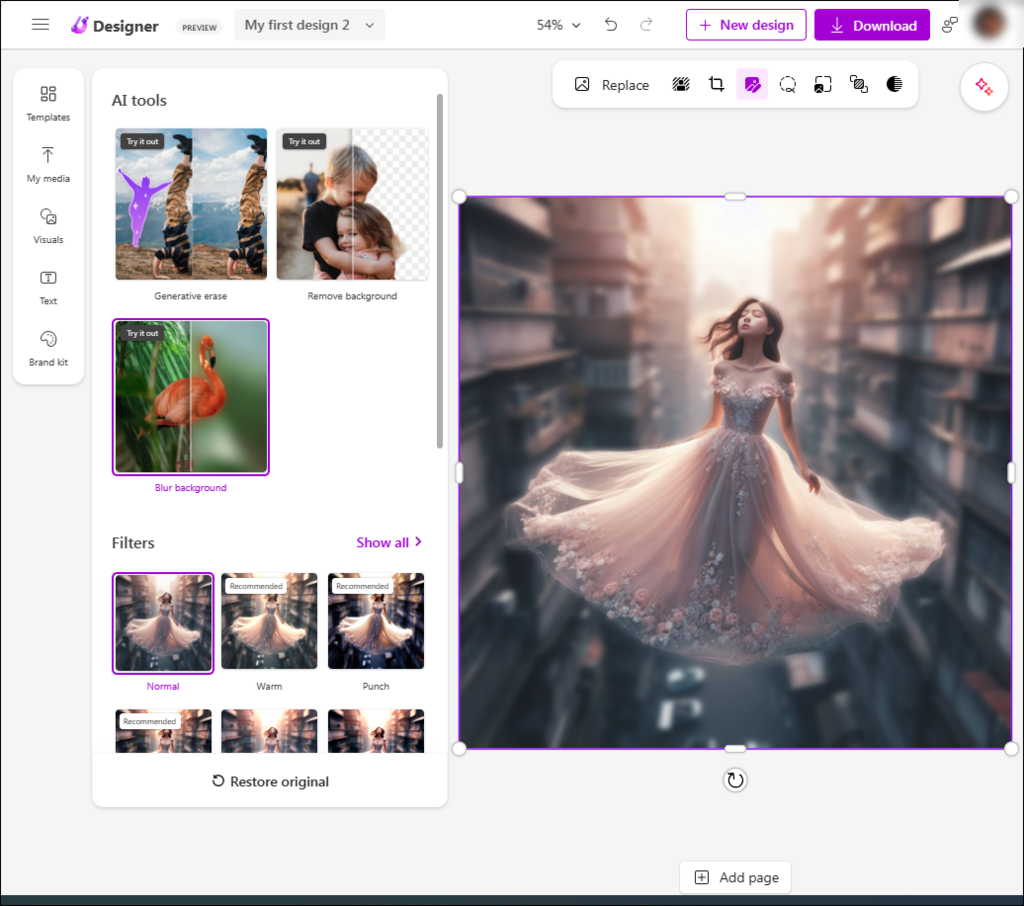Open the hamburger main menu
Image resolution: width=1024 pixels, height=906 pixels.
point(41,25)
